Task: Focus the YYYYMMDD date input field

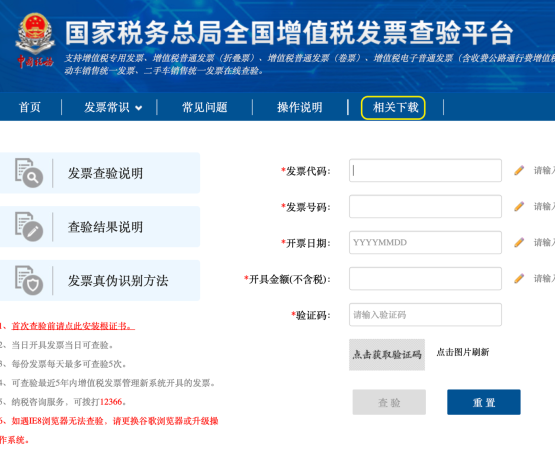Action: (425, 242)
